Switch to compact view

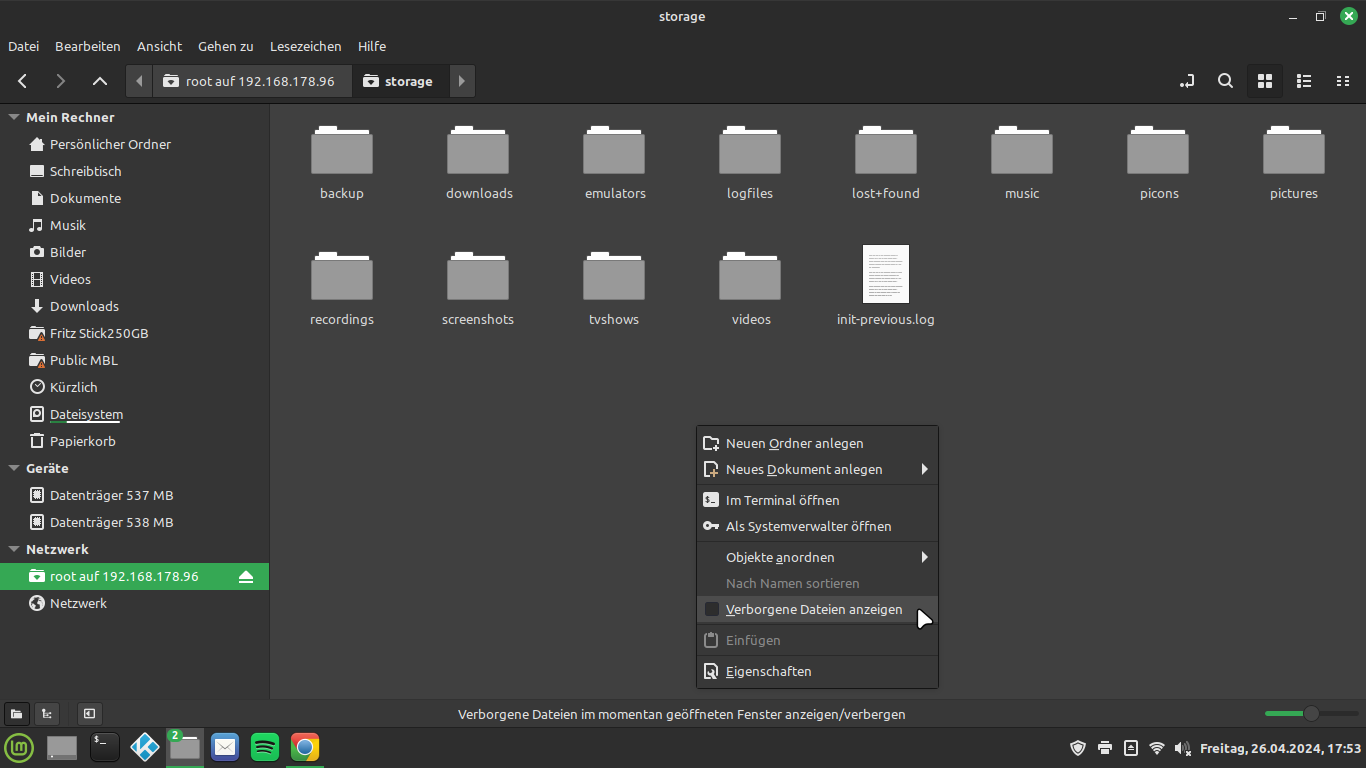point(1343,81)
